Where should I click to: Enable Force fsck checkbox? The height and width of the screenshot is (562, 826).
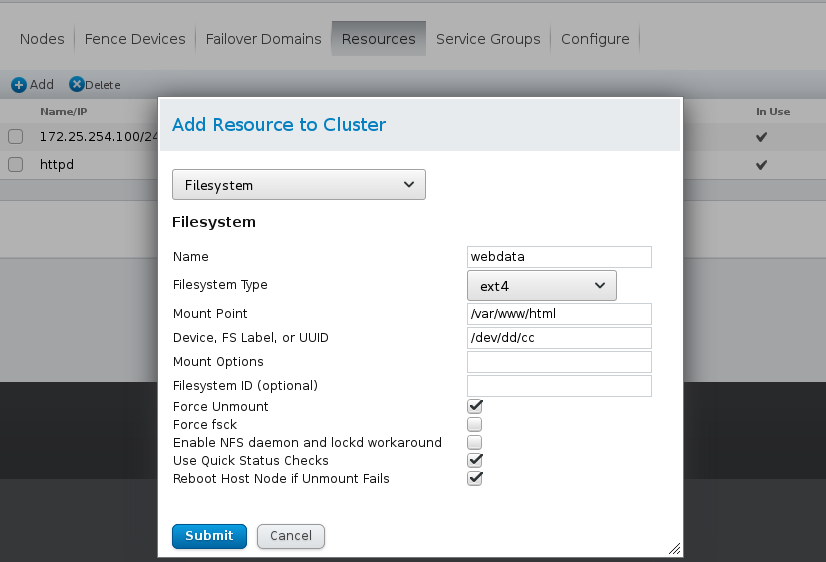point(475,425)
